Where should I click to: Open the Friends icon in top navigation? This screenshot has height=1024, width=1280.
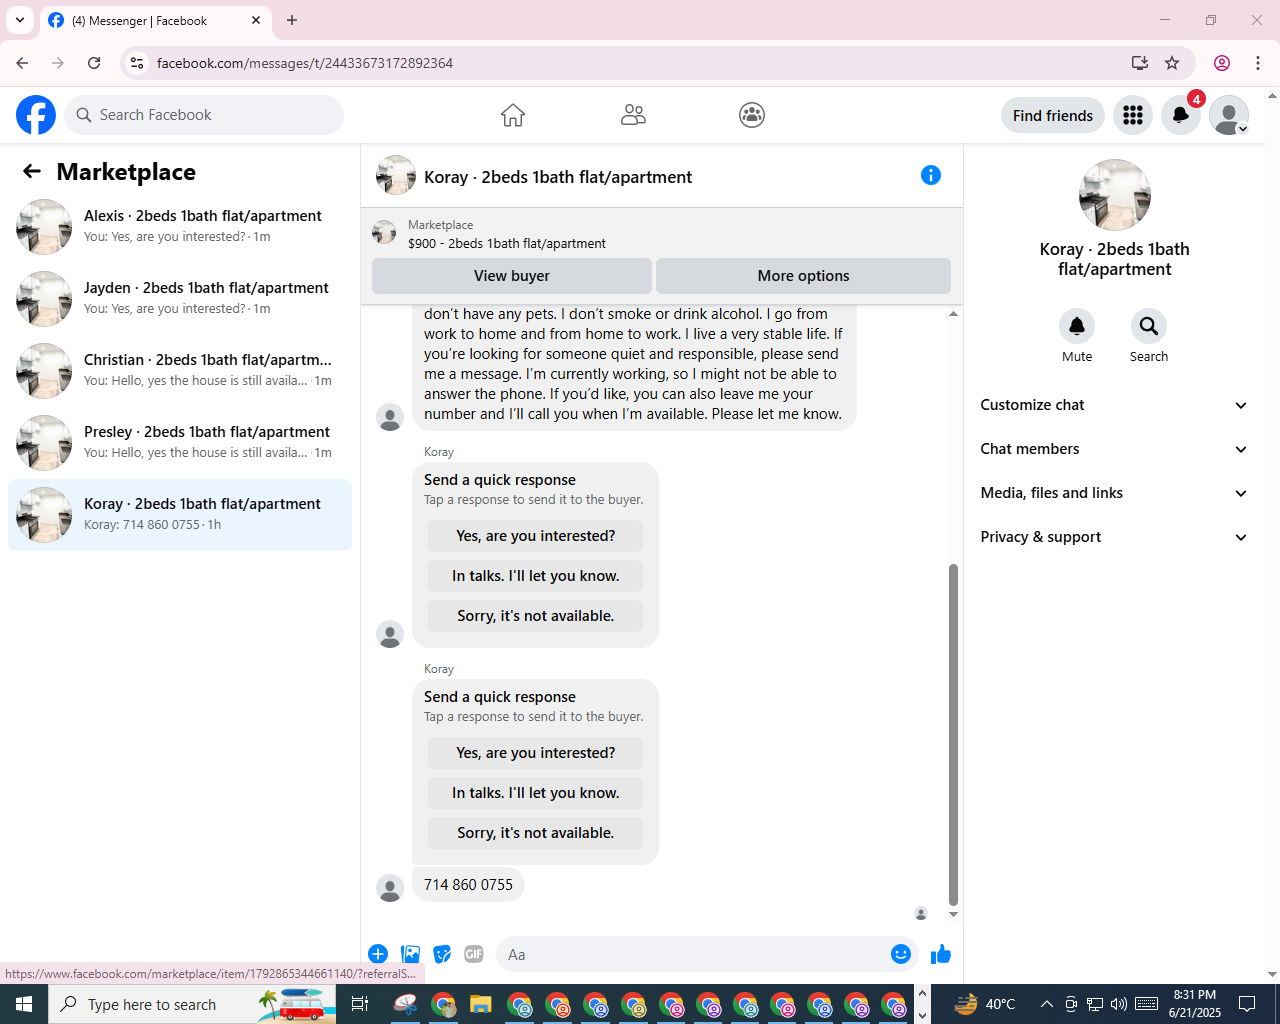click(633, 115)
